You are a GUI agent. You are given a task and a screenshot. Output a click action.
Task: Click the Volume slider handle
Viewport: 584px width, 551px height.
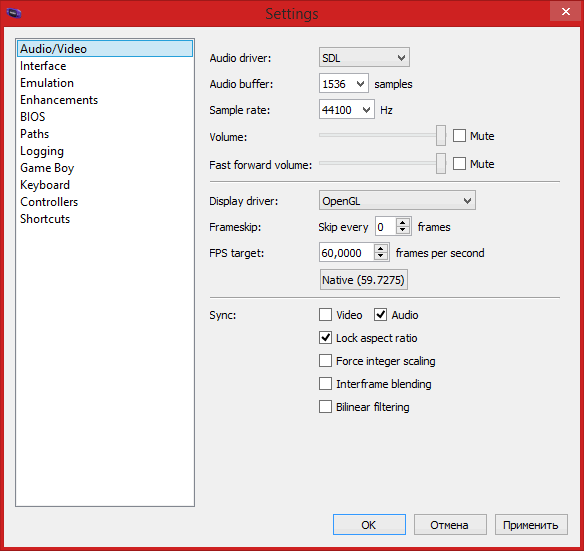441,135
